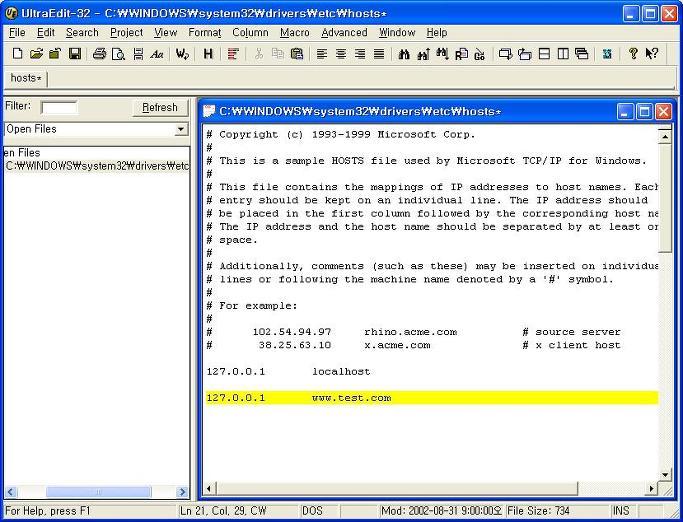Viewport: 683px width, 522px height.
Task: Click the Filter input field
Action: coord(59,107)
